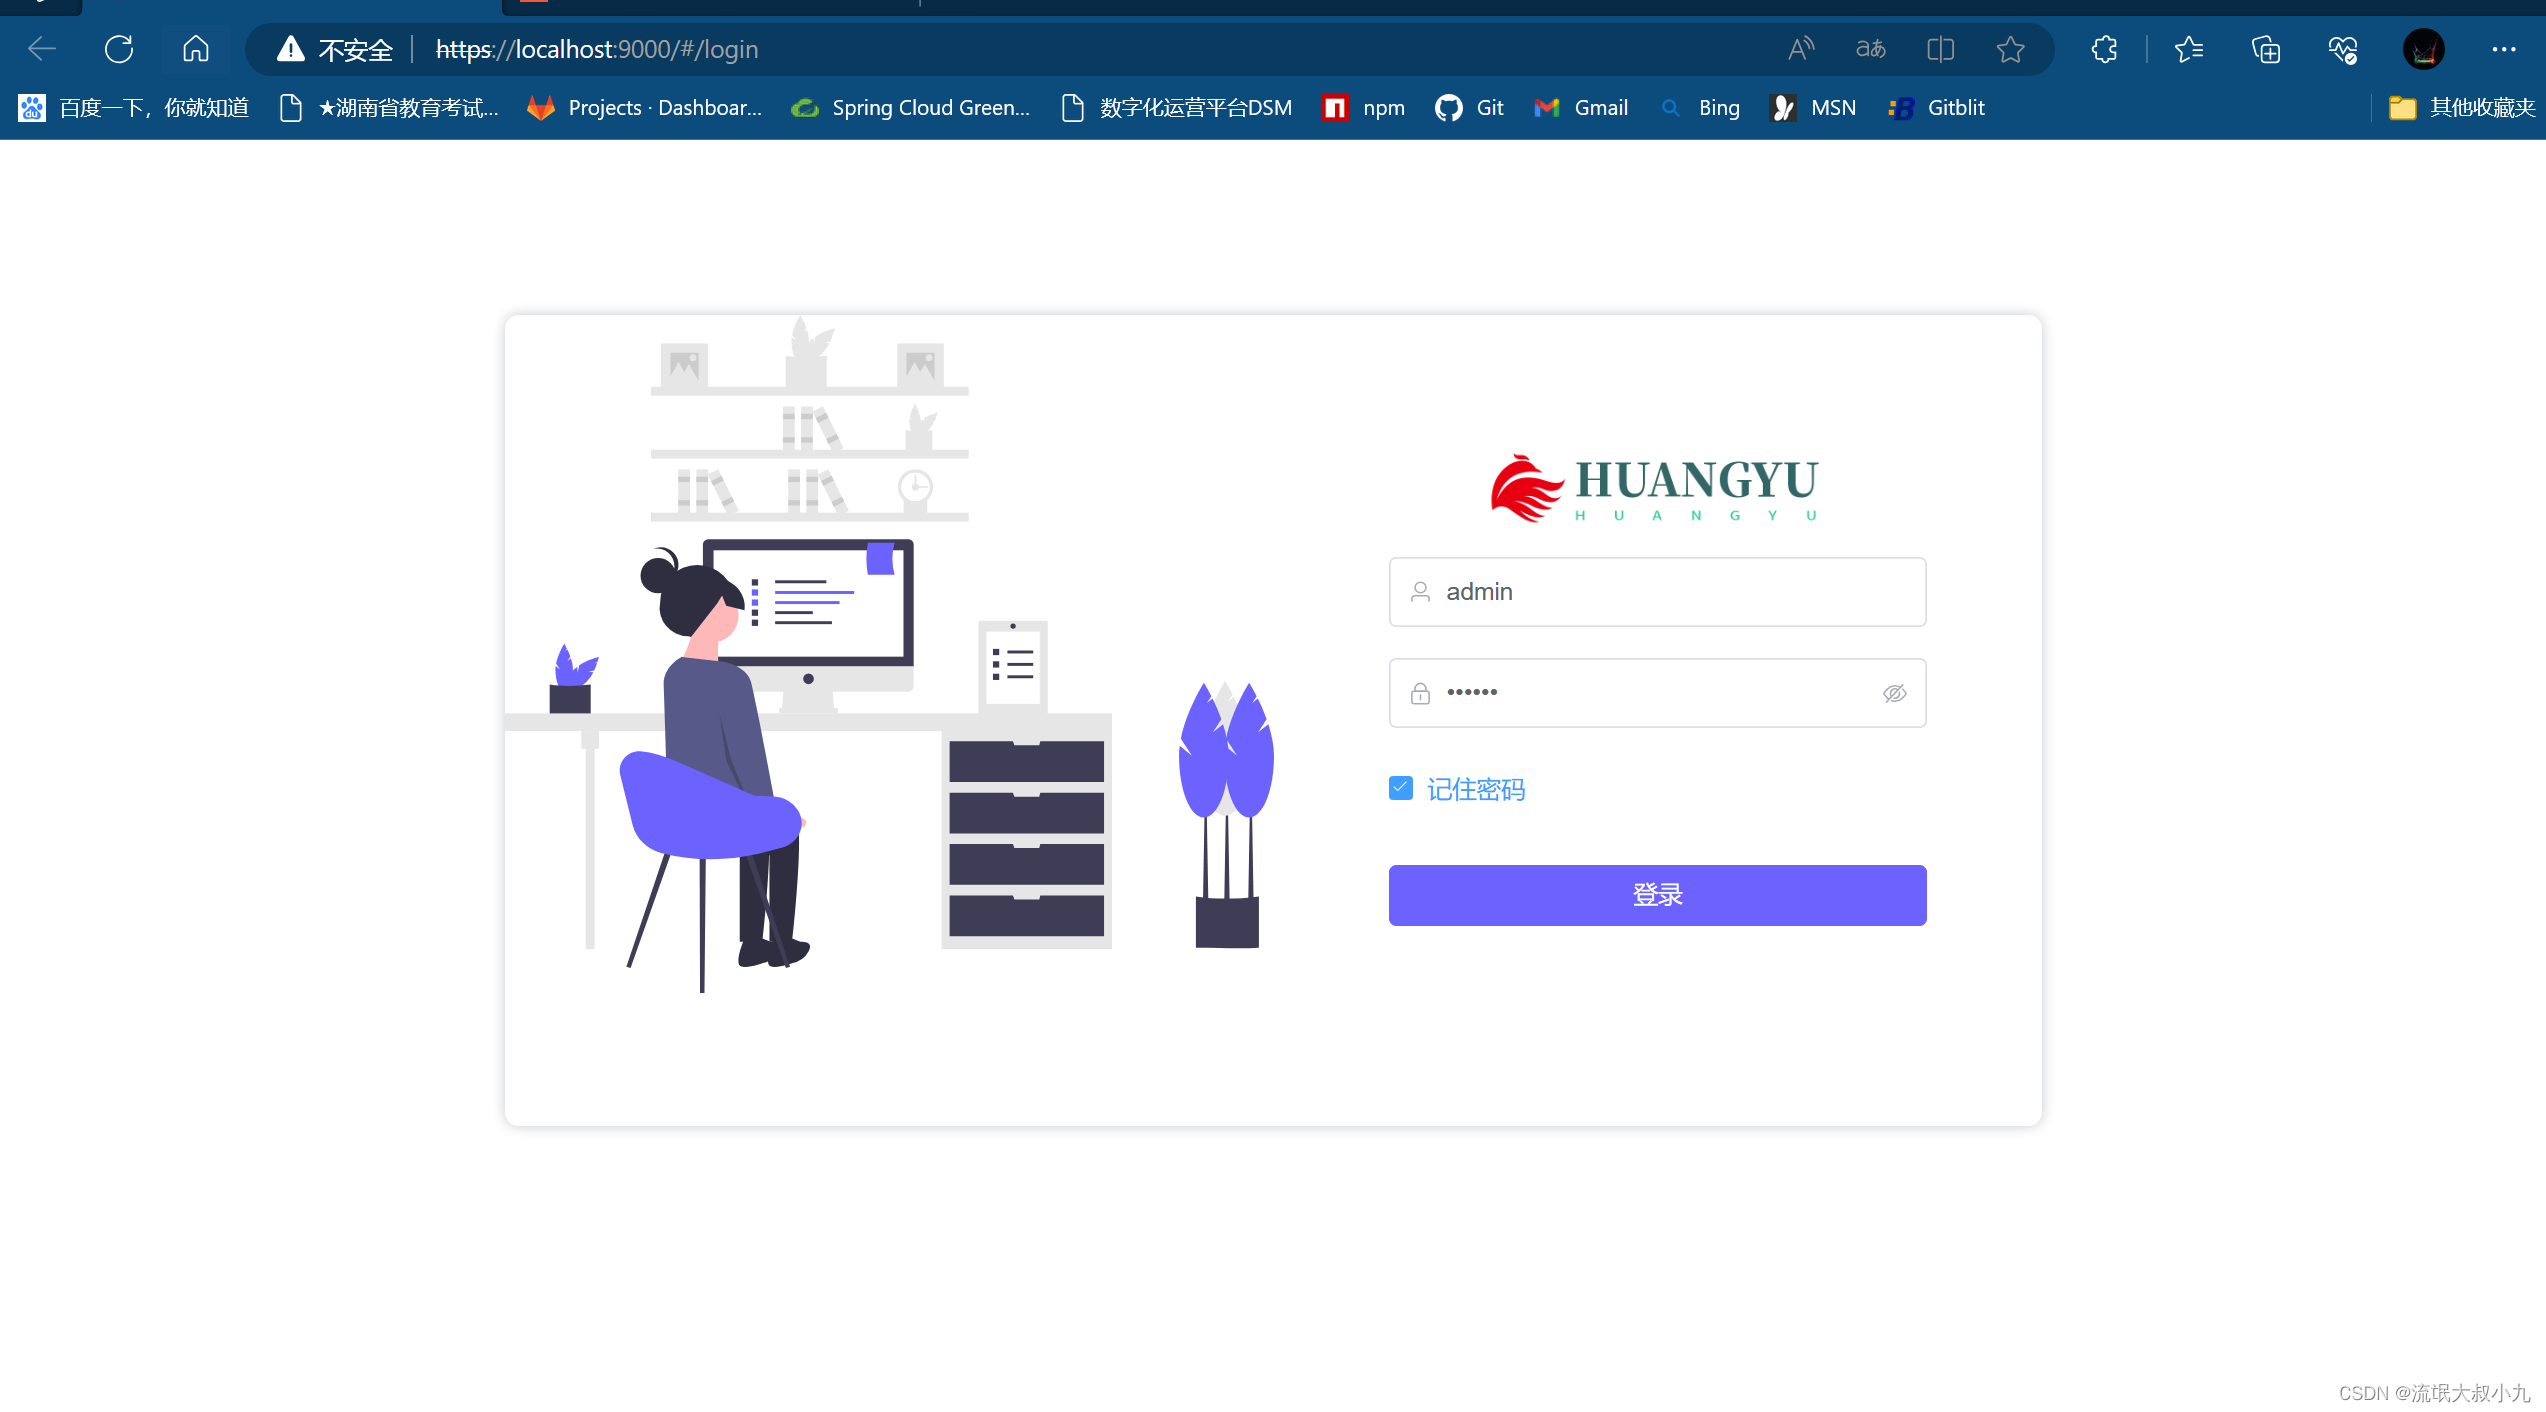Refresh the login page
This screenshot has width=2546, height=1412.
(x=119, y=49)
